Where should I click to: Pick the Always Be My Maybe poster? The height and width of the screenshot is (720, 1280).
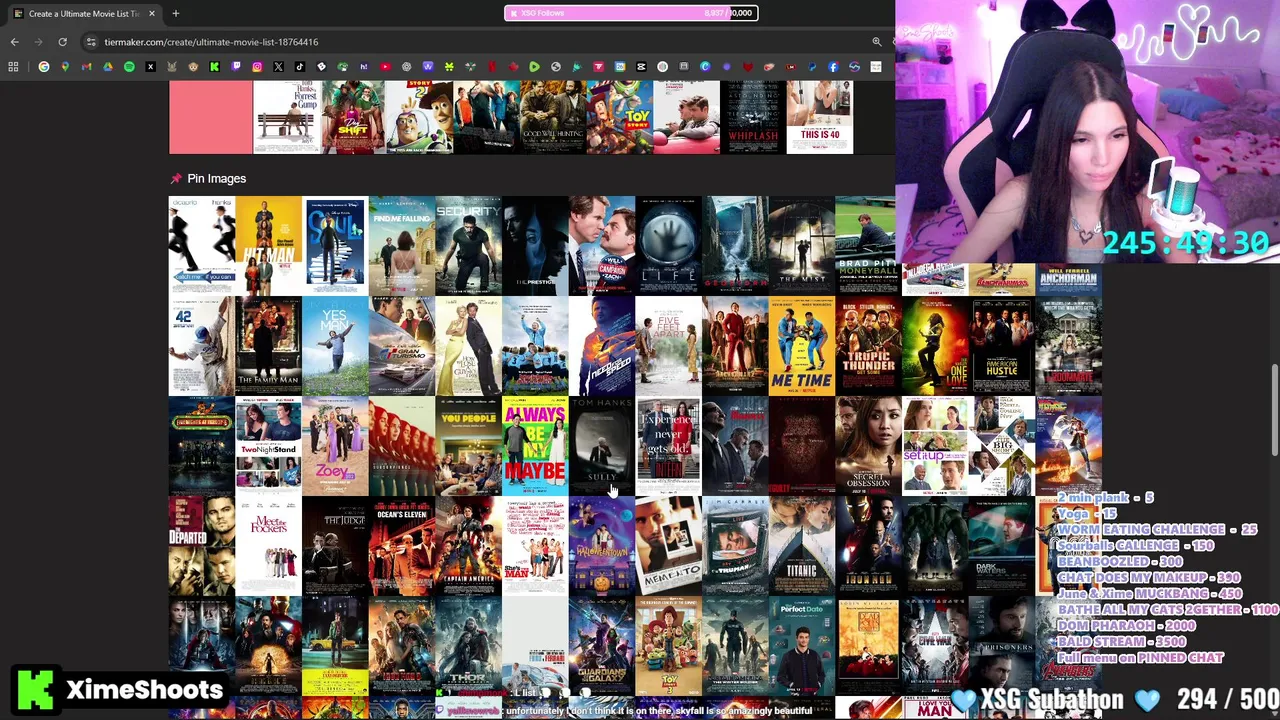tap(535, 446)
